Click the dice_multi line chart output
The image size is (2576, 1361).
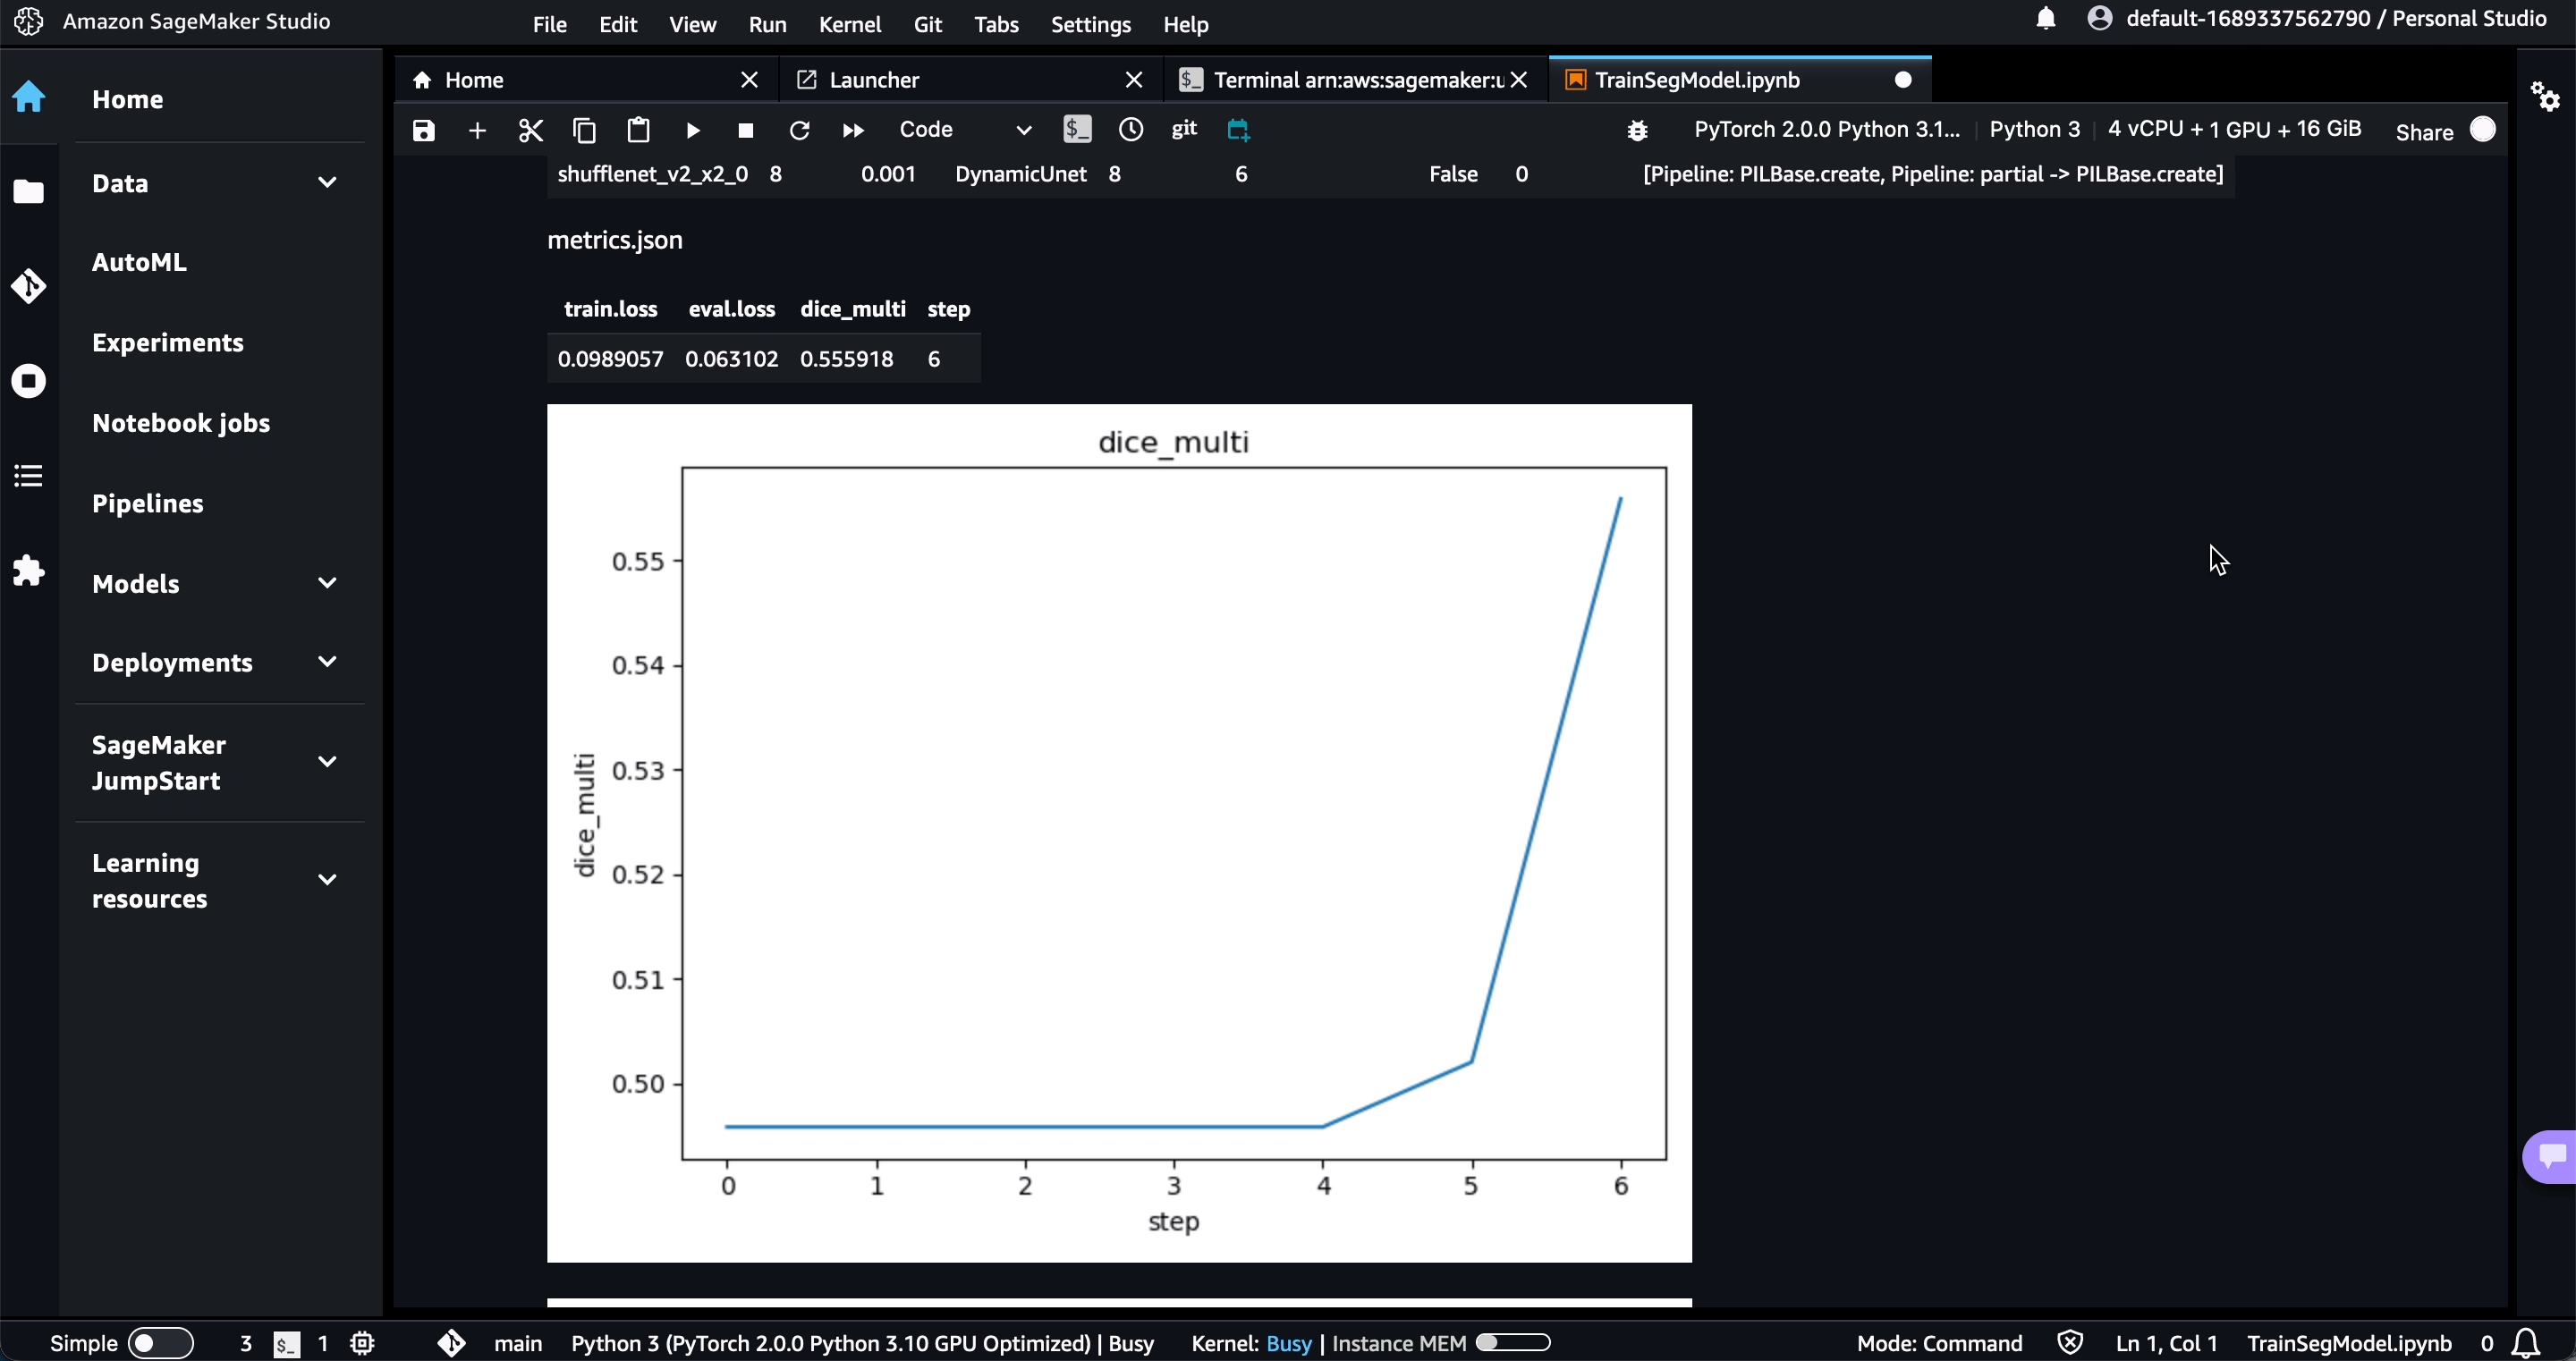(x=1119, y=832)
